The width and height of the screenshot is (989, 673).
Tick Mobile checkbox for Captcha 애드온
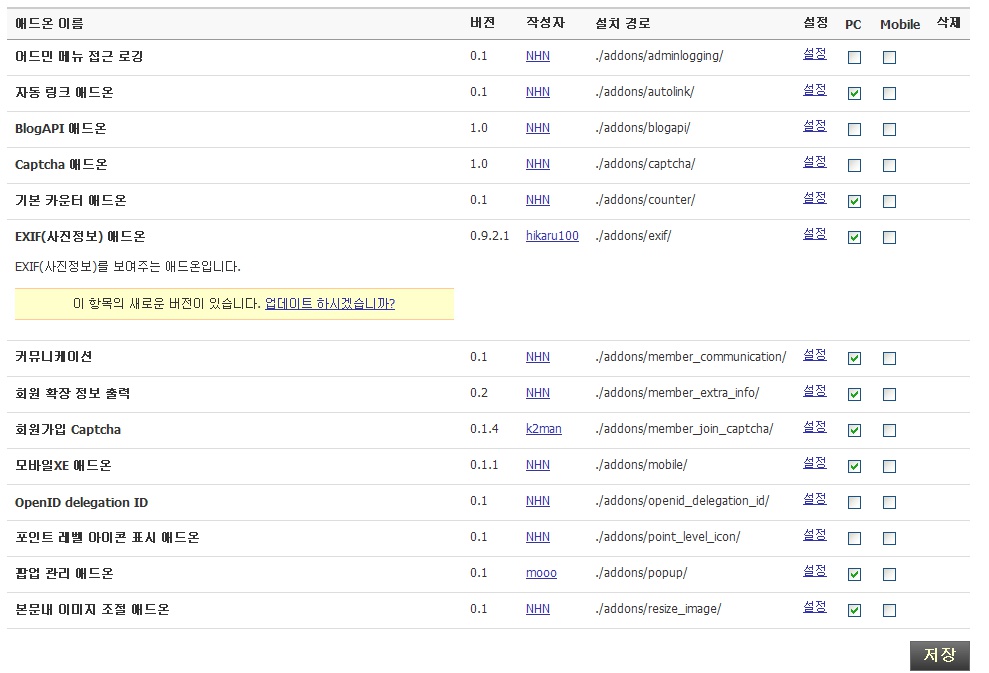tap(889, 165)
